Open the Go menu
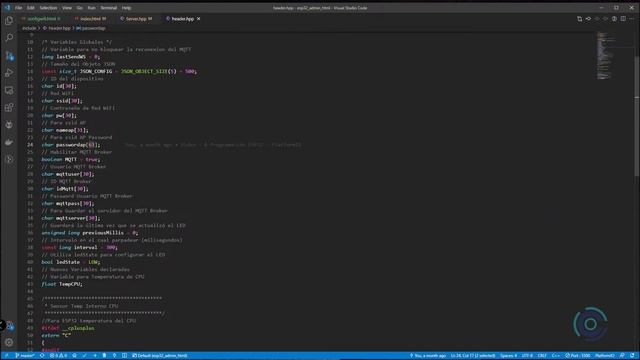 (80, 8)
